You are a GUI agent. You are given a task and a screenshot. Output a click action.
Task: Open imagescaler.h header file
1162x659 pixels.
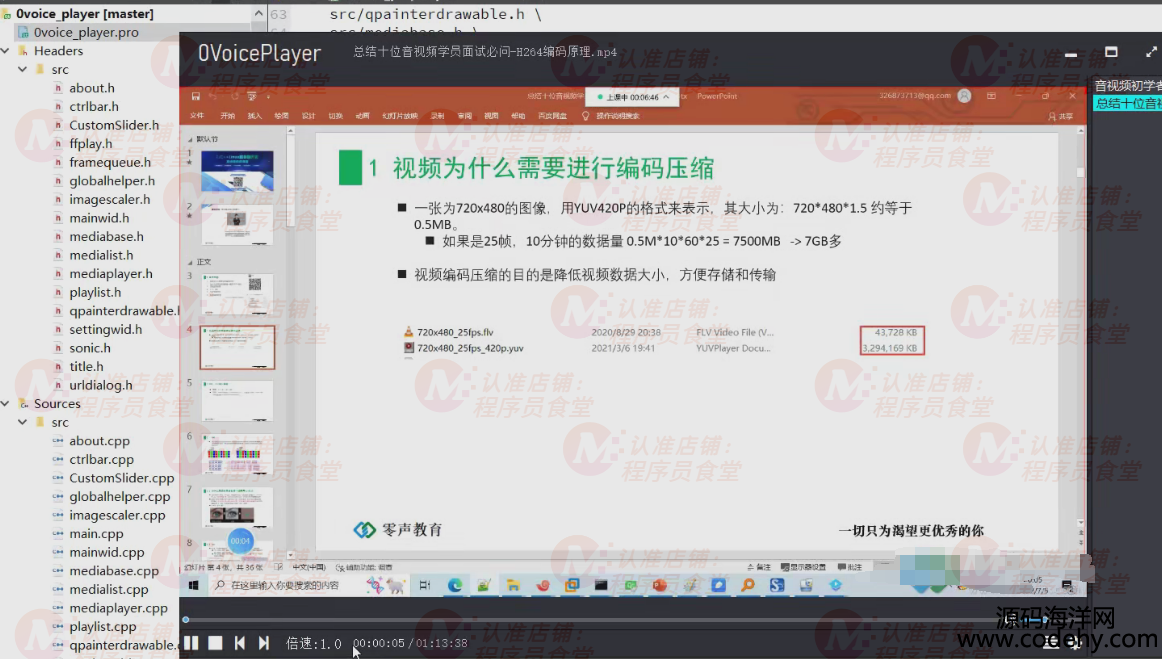point(110,199)
